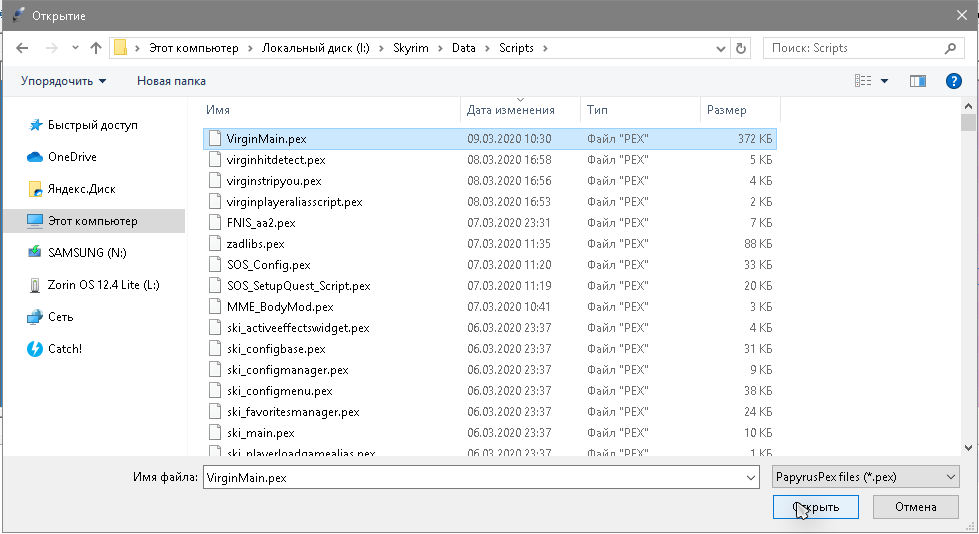979x534 pixels.
Task: Open Яндекс.Диск in the navigation pane
Action: 82,189
